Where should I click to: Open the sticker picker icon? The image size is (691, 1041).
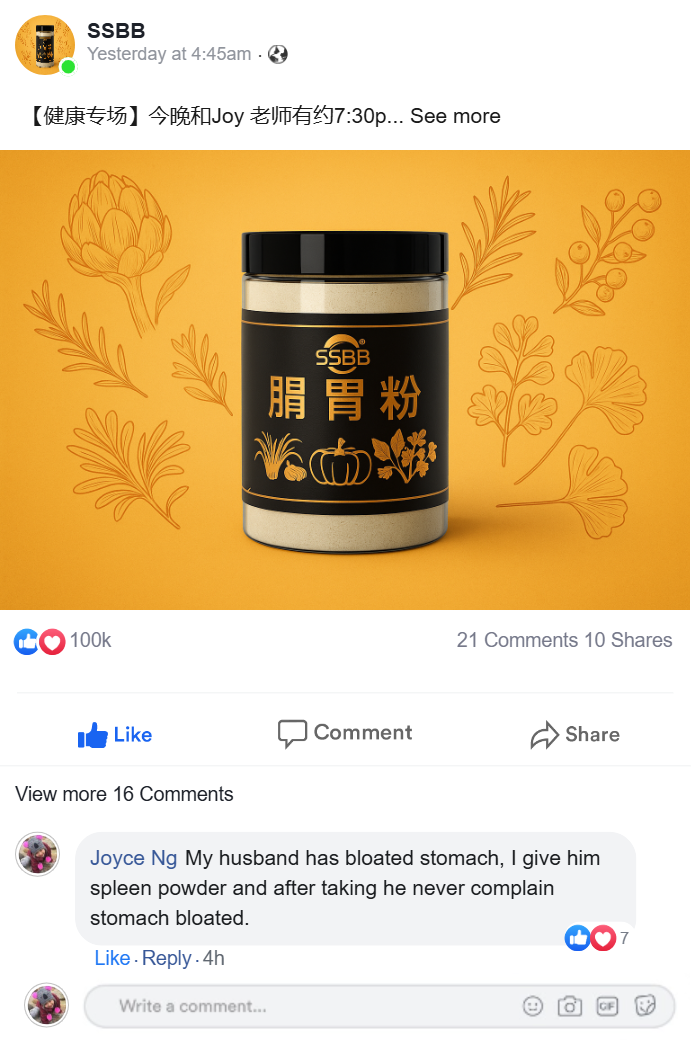coord(645,1006)
